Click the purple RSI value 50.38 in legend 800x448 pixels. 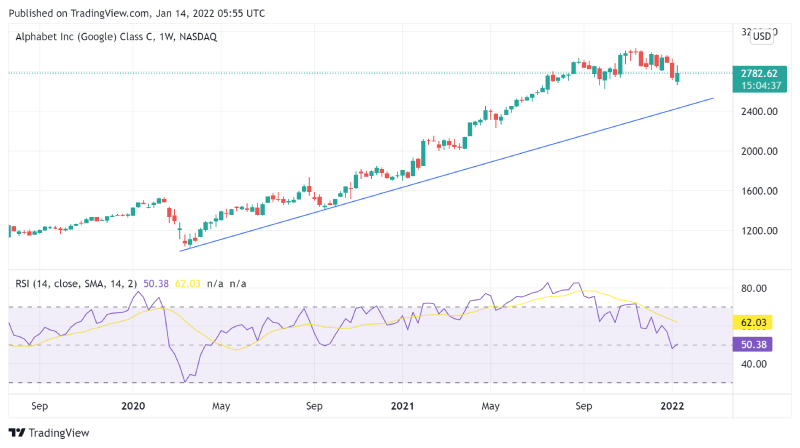coord(156,283)
